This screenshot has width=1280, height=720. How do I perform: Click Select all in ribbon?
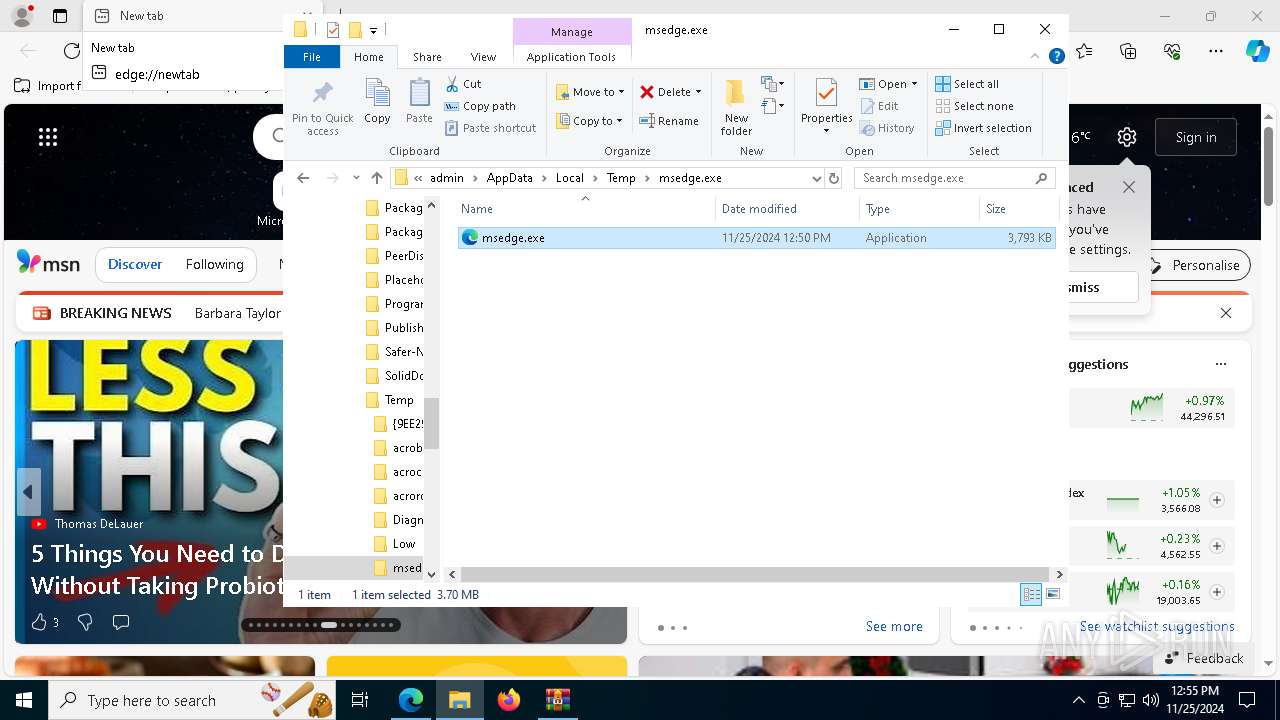[x=967, y=84]
